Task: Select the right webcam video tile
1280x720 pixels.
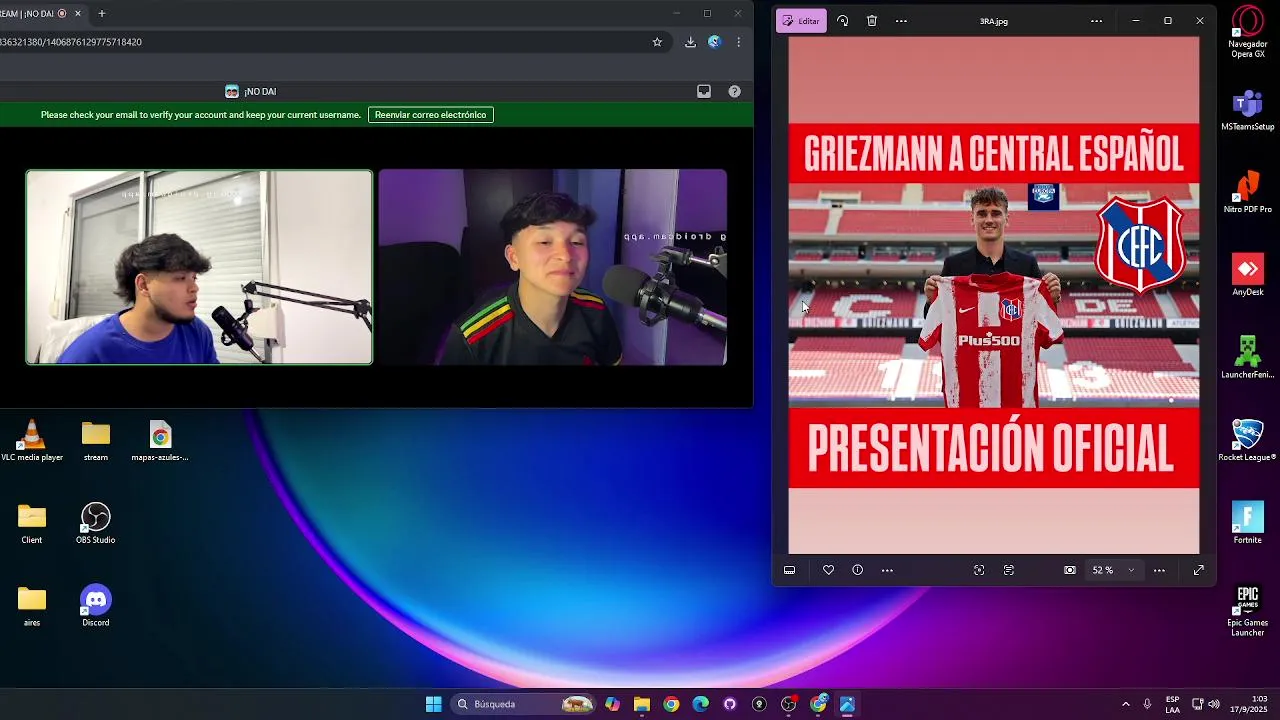Action: [x=553, y=267]
